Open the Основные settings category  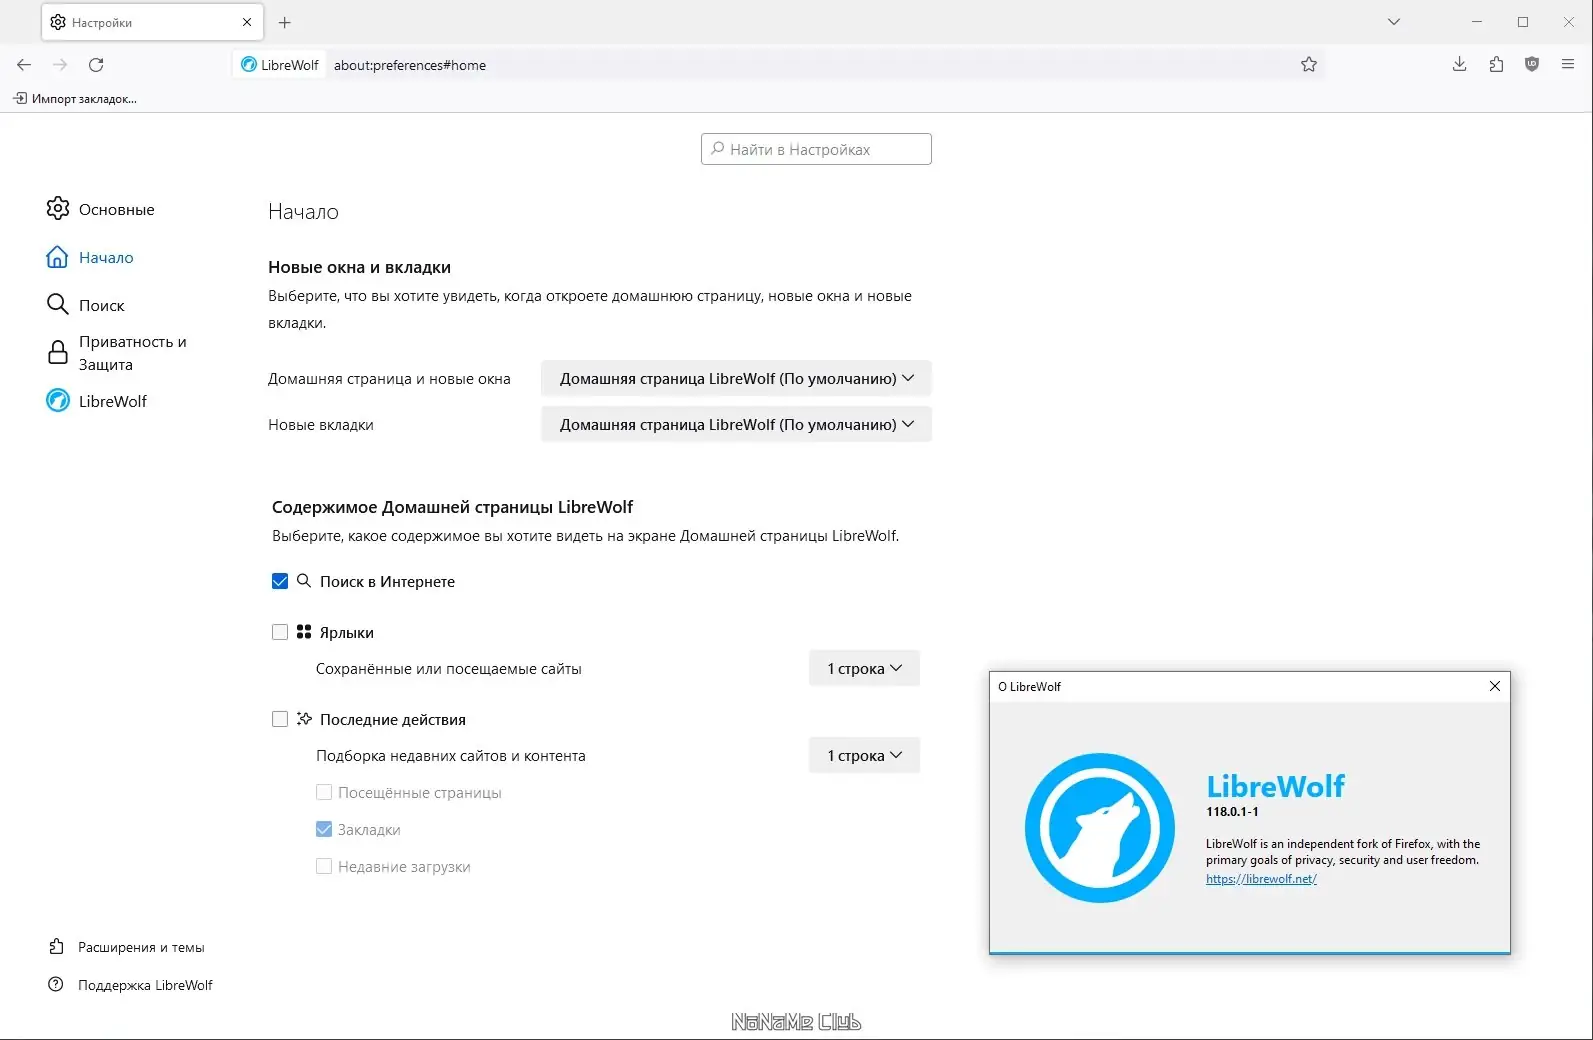pyautogui.click(x=100, y=209)
